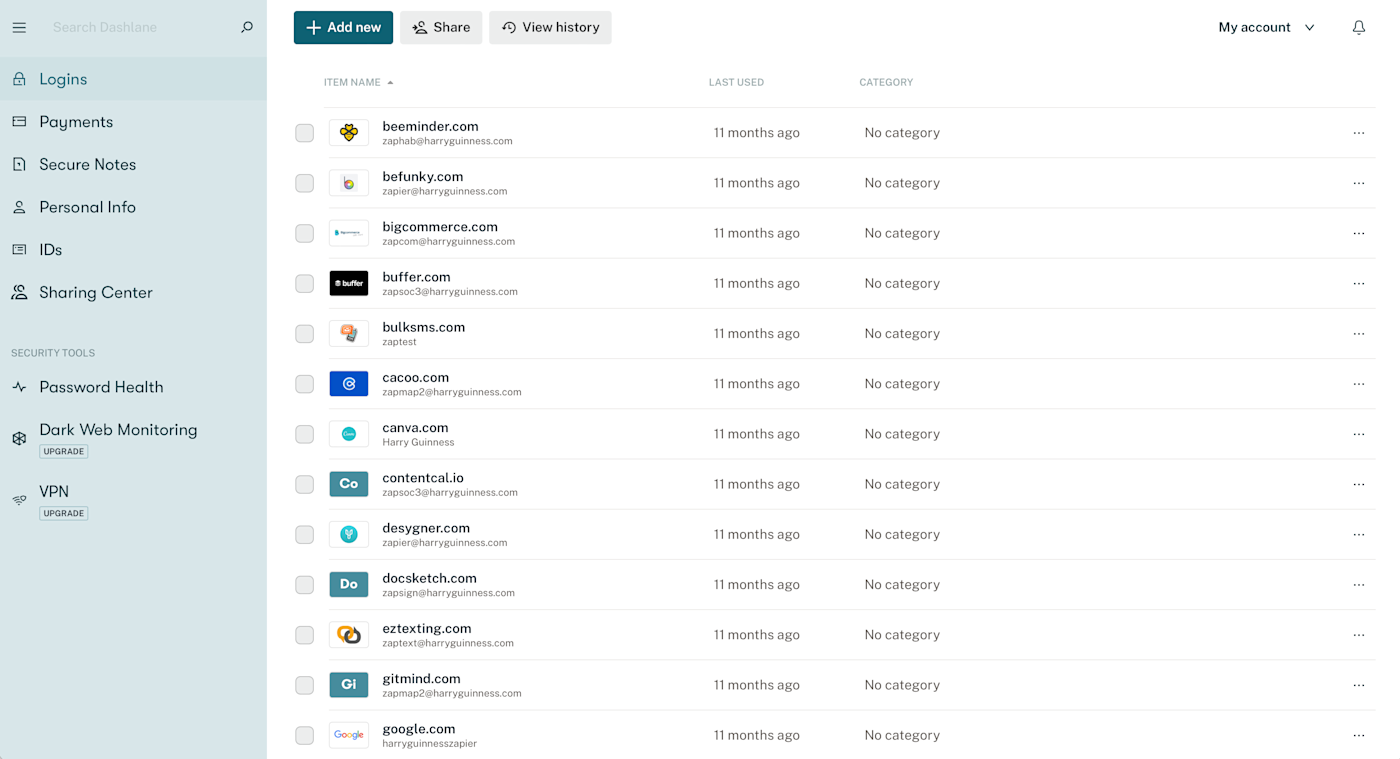The height and width of the screenshot is (759, 1400).
Task: Click the befunky.com site logo
Action: click(x=349, y=183)
